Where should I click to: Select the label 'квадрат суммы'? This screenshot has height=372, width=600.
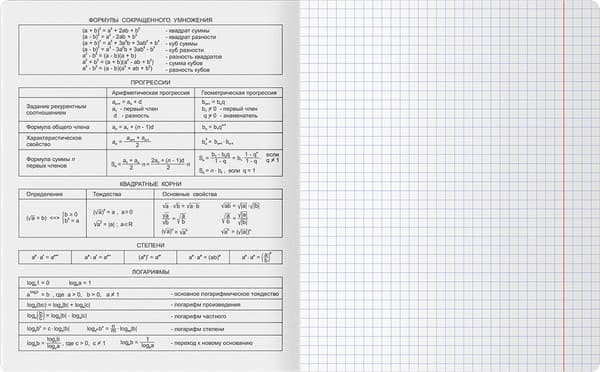[x=189, y=31]
